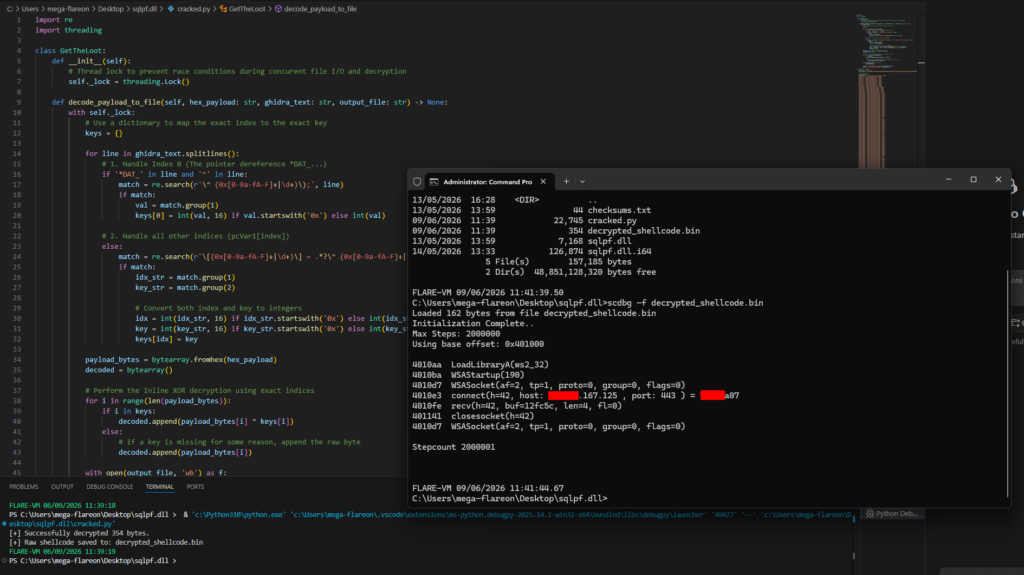1024x575 pixels.
Task: Click 'class GetTheLoot:' in the editor
Action: pos(71,50)
